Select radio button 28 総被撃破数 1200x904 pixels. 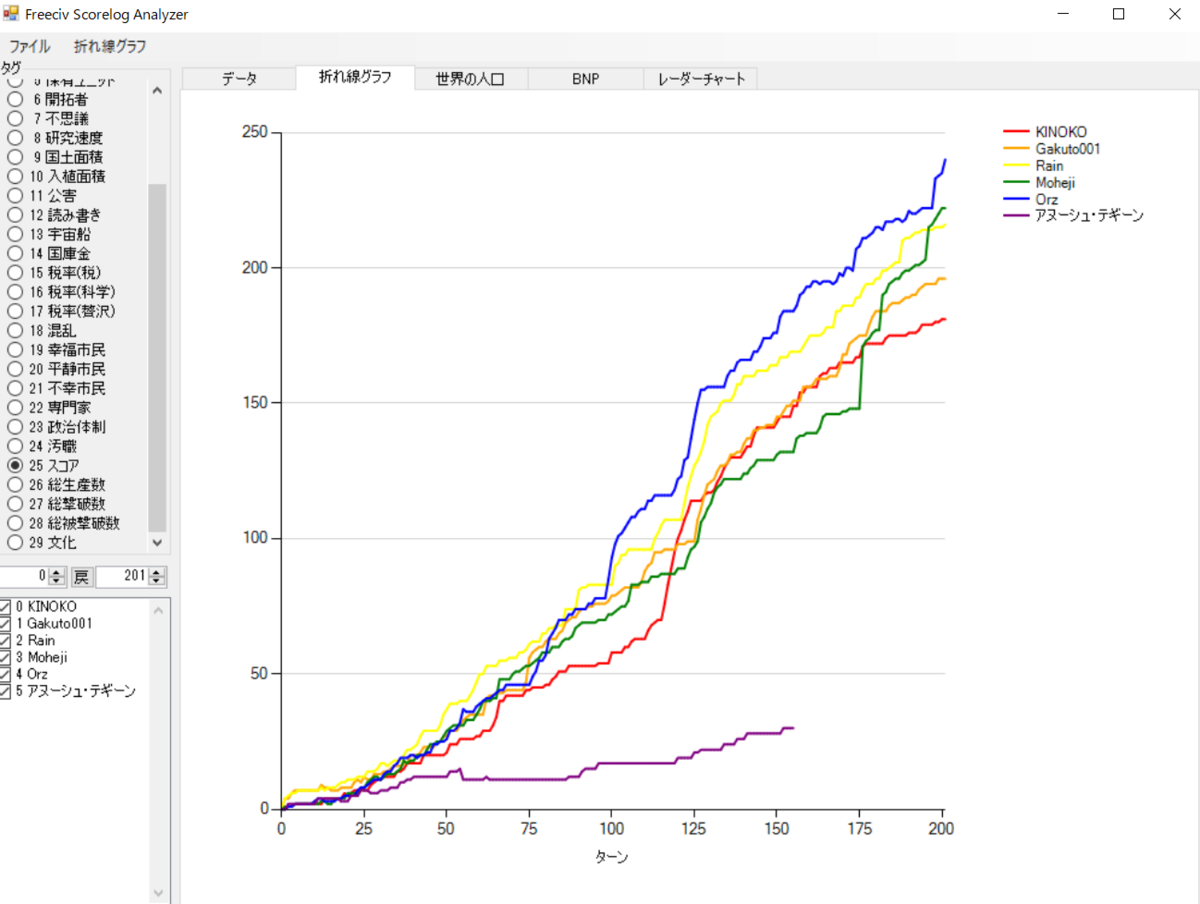pyautogui.click(x=15, y=523)
